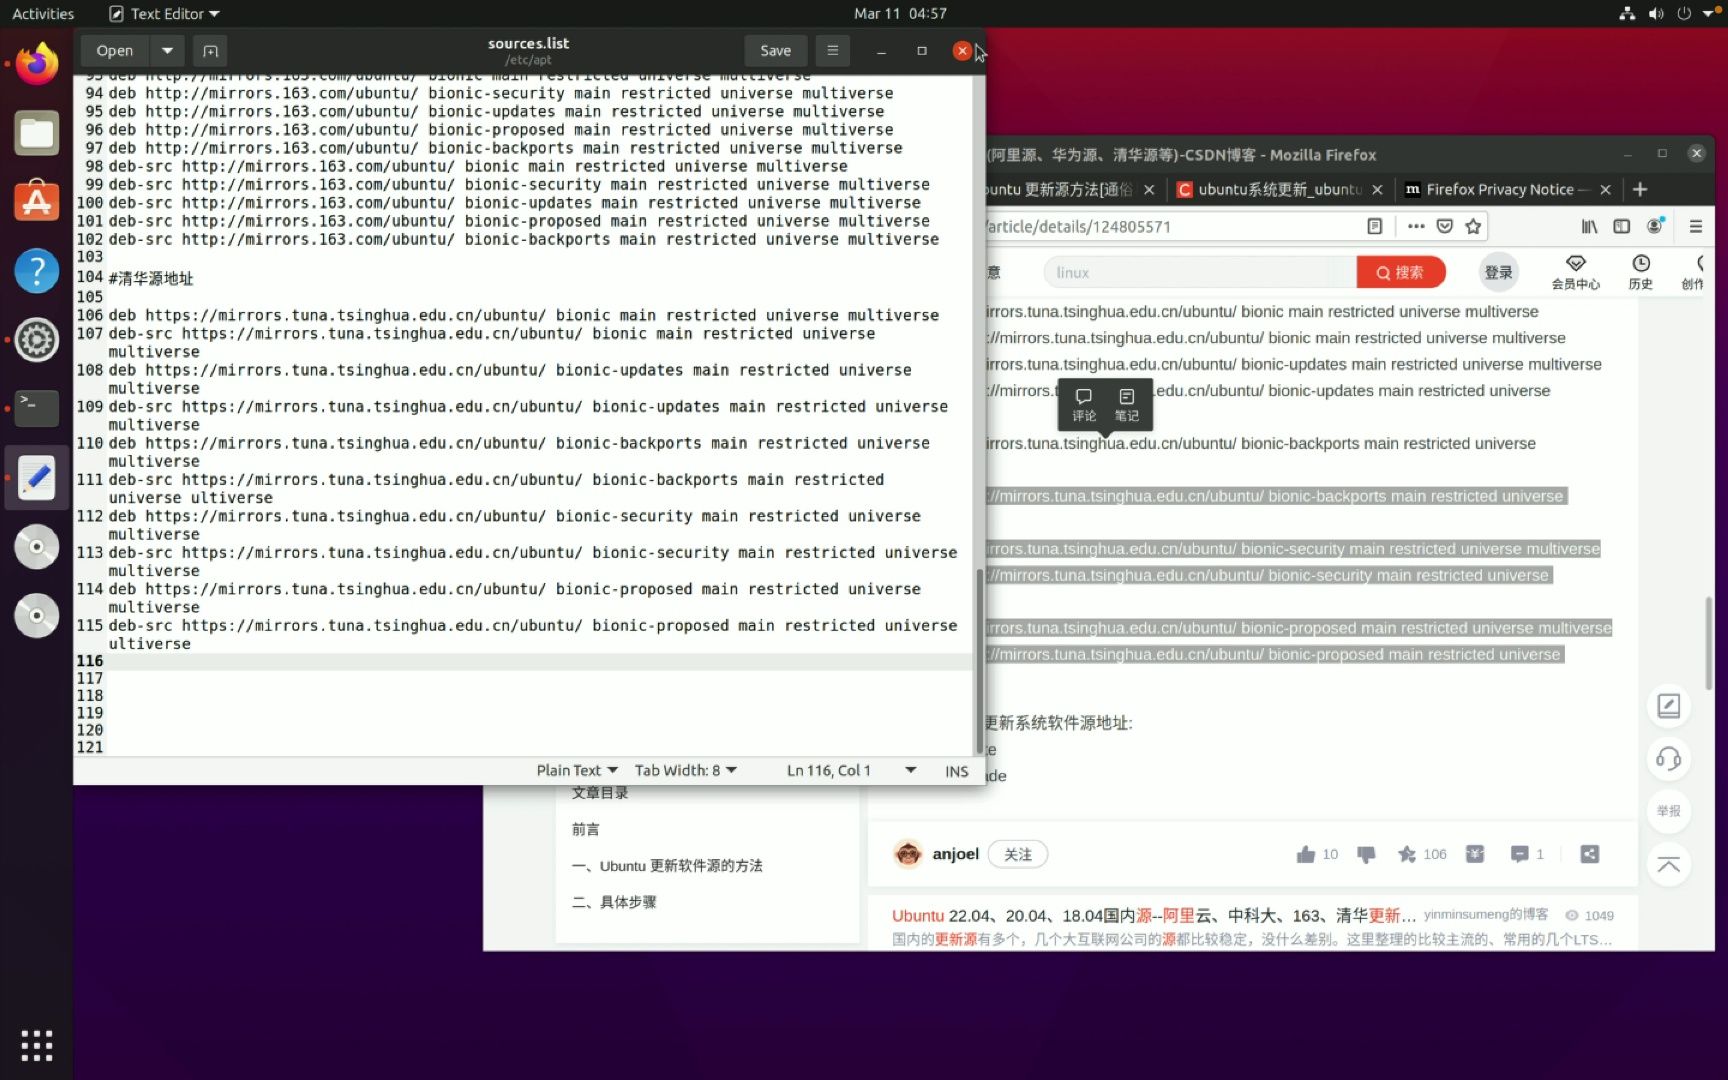Viewport: 1728px width, 1080px height.
Task: Go to 一、Ubuntu 更新软件源的方法 in contents
Action: 667,866
